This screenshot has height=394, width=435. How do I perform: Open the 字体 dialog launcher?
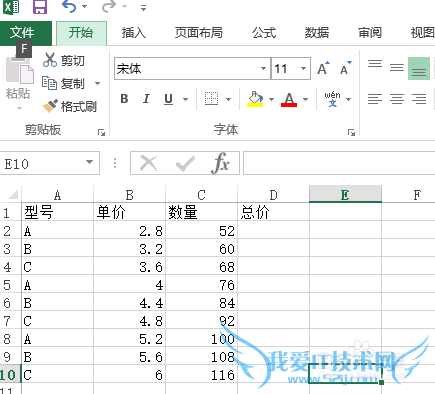351,133
